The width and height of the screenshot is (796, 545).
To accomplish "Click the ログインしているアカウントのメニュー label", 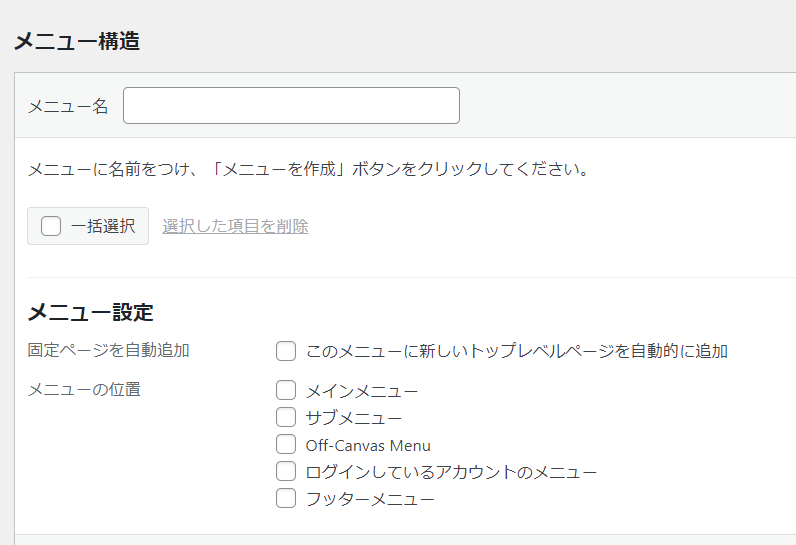I will [451, 472].
